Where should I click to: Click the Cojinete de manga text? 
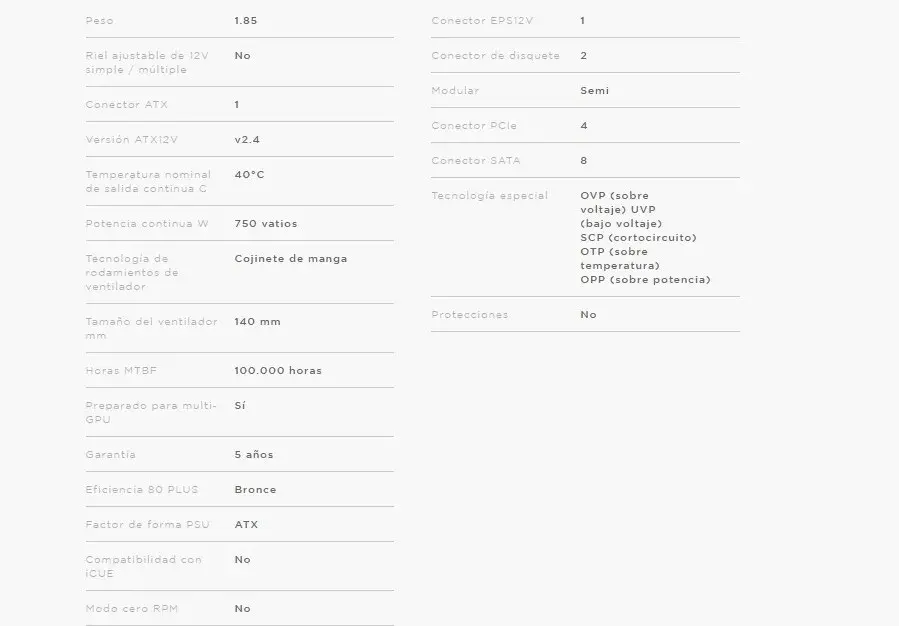[290, 258]
